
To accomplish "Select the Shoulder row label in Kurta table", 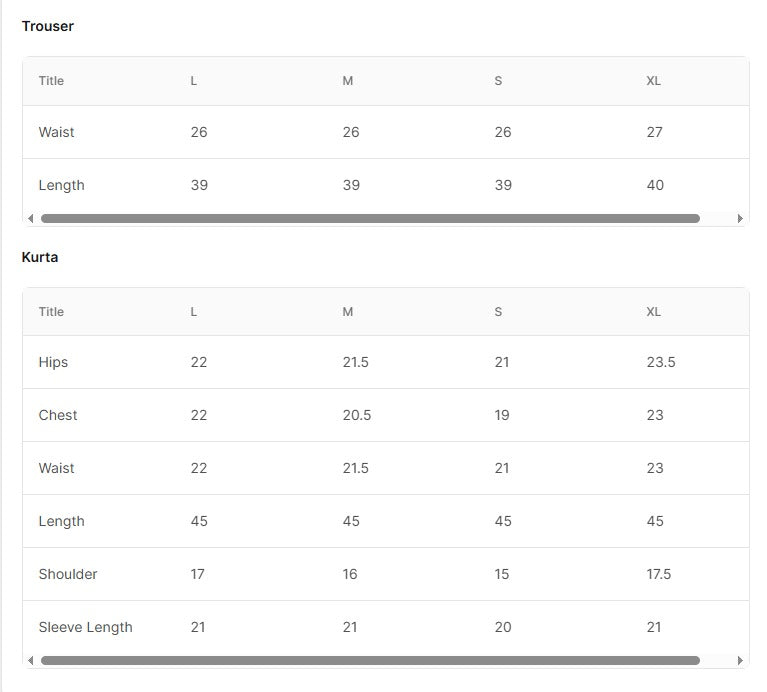I will click(x=68, y=574).
